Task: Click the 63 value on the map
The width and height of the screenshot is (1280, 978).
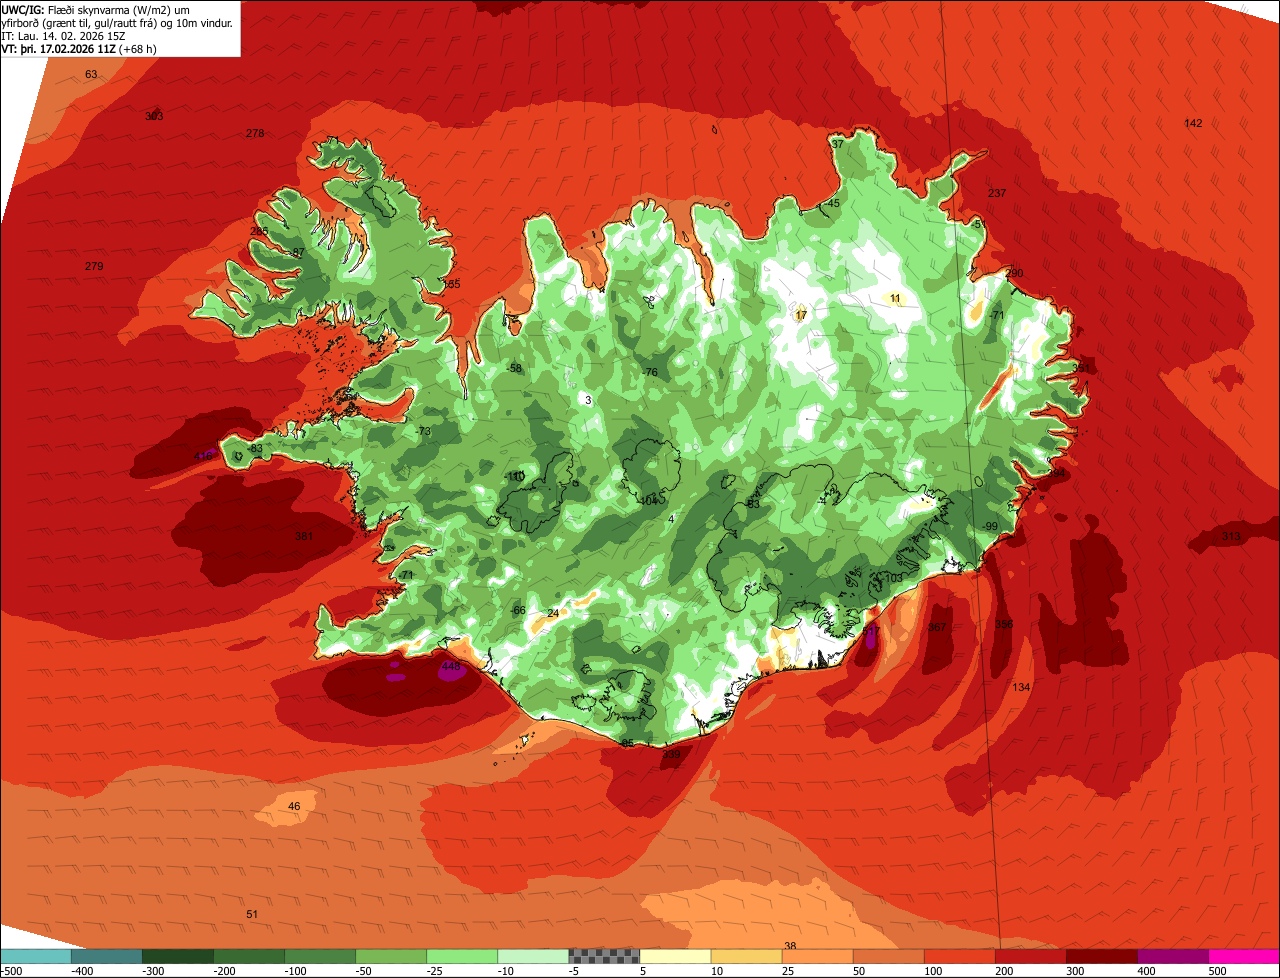Action: tap(91, 75)
